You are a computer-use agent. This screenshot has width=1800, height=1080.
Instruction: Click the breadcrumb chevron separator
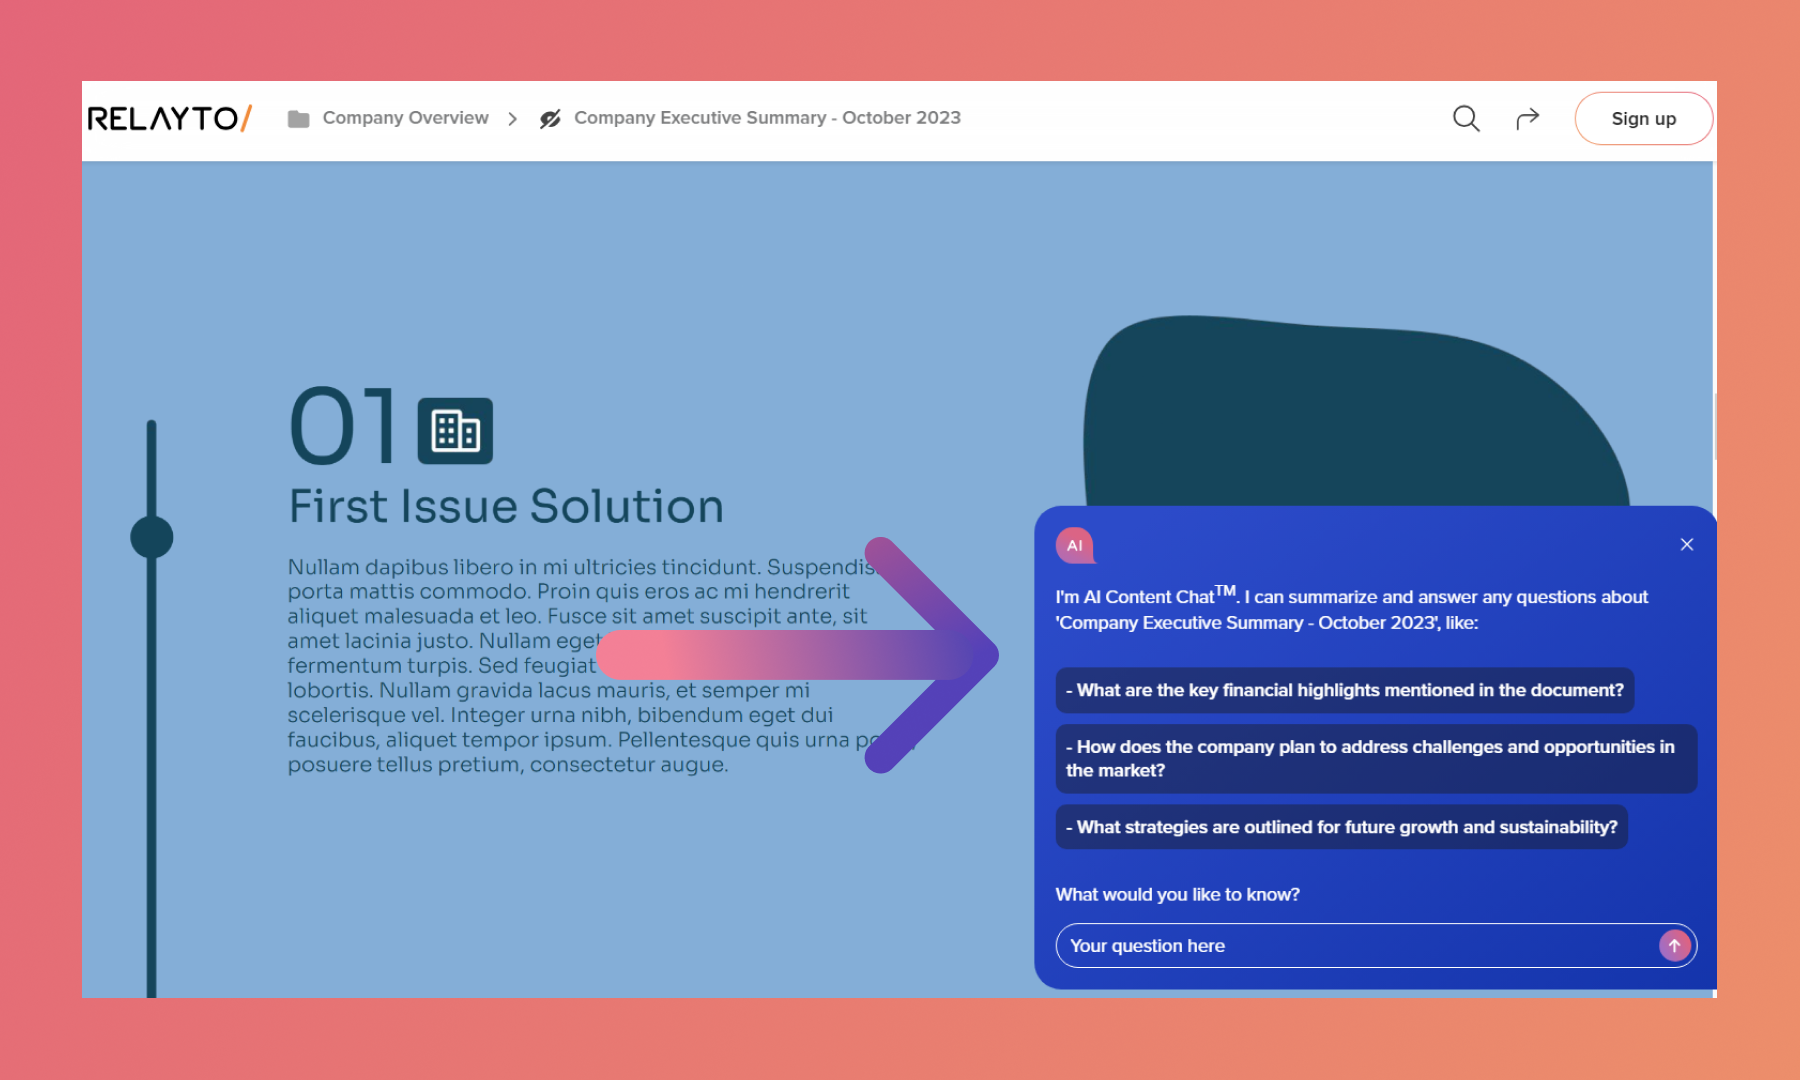click(x=513, y=119)
